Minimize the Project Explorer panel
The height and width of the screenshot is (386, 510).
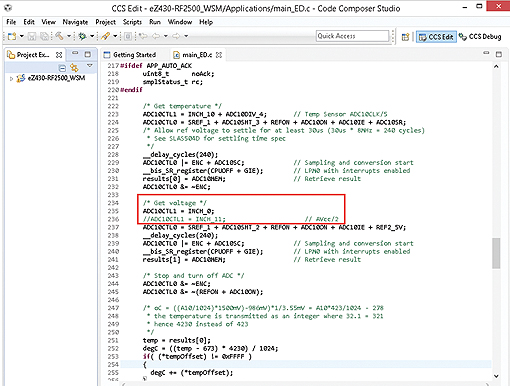pyautogui.click(x=75, y=54)
